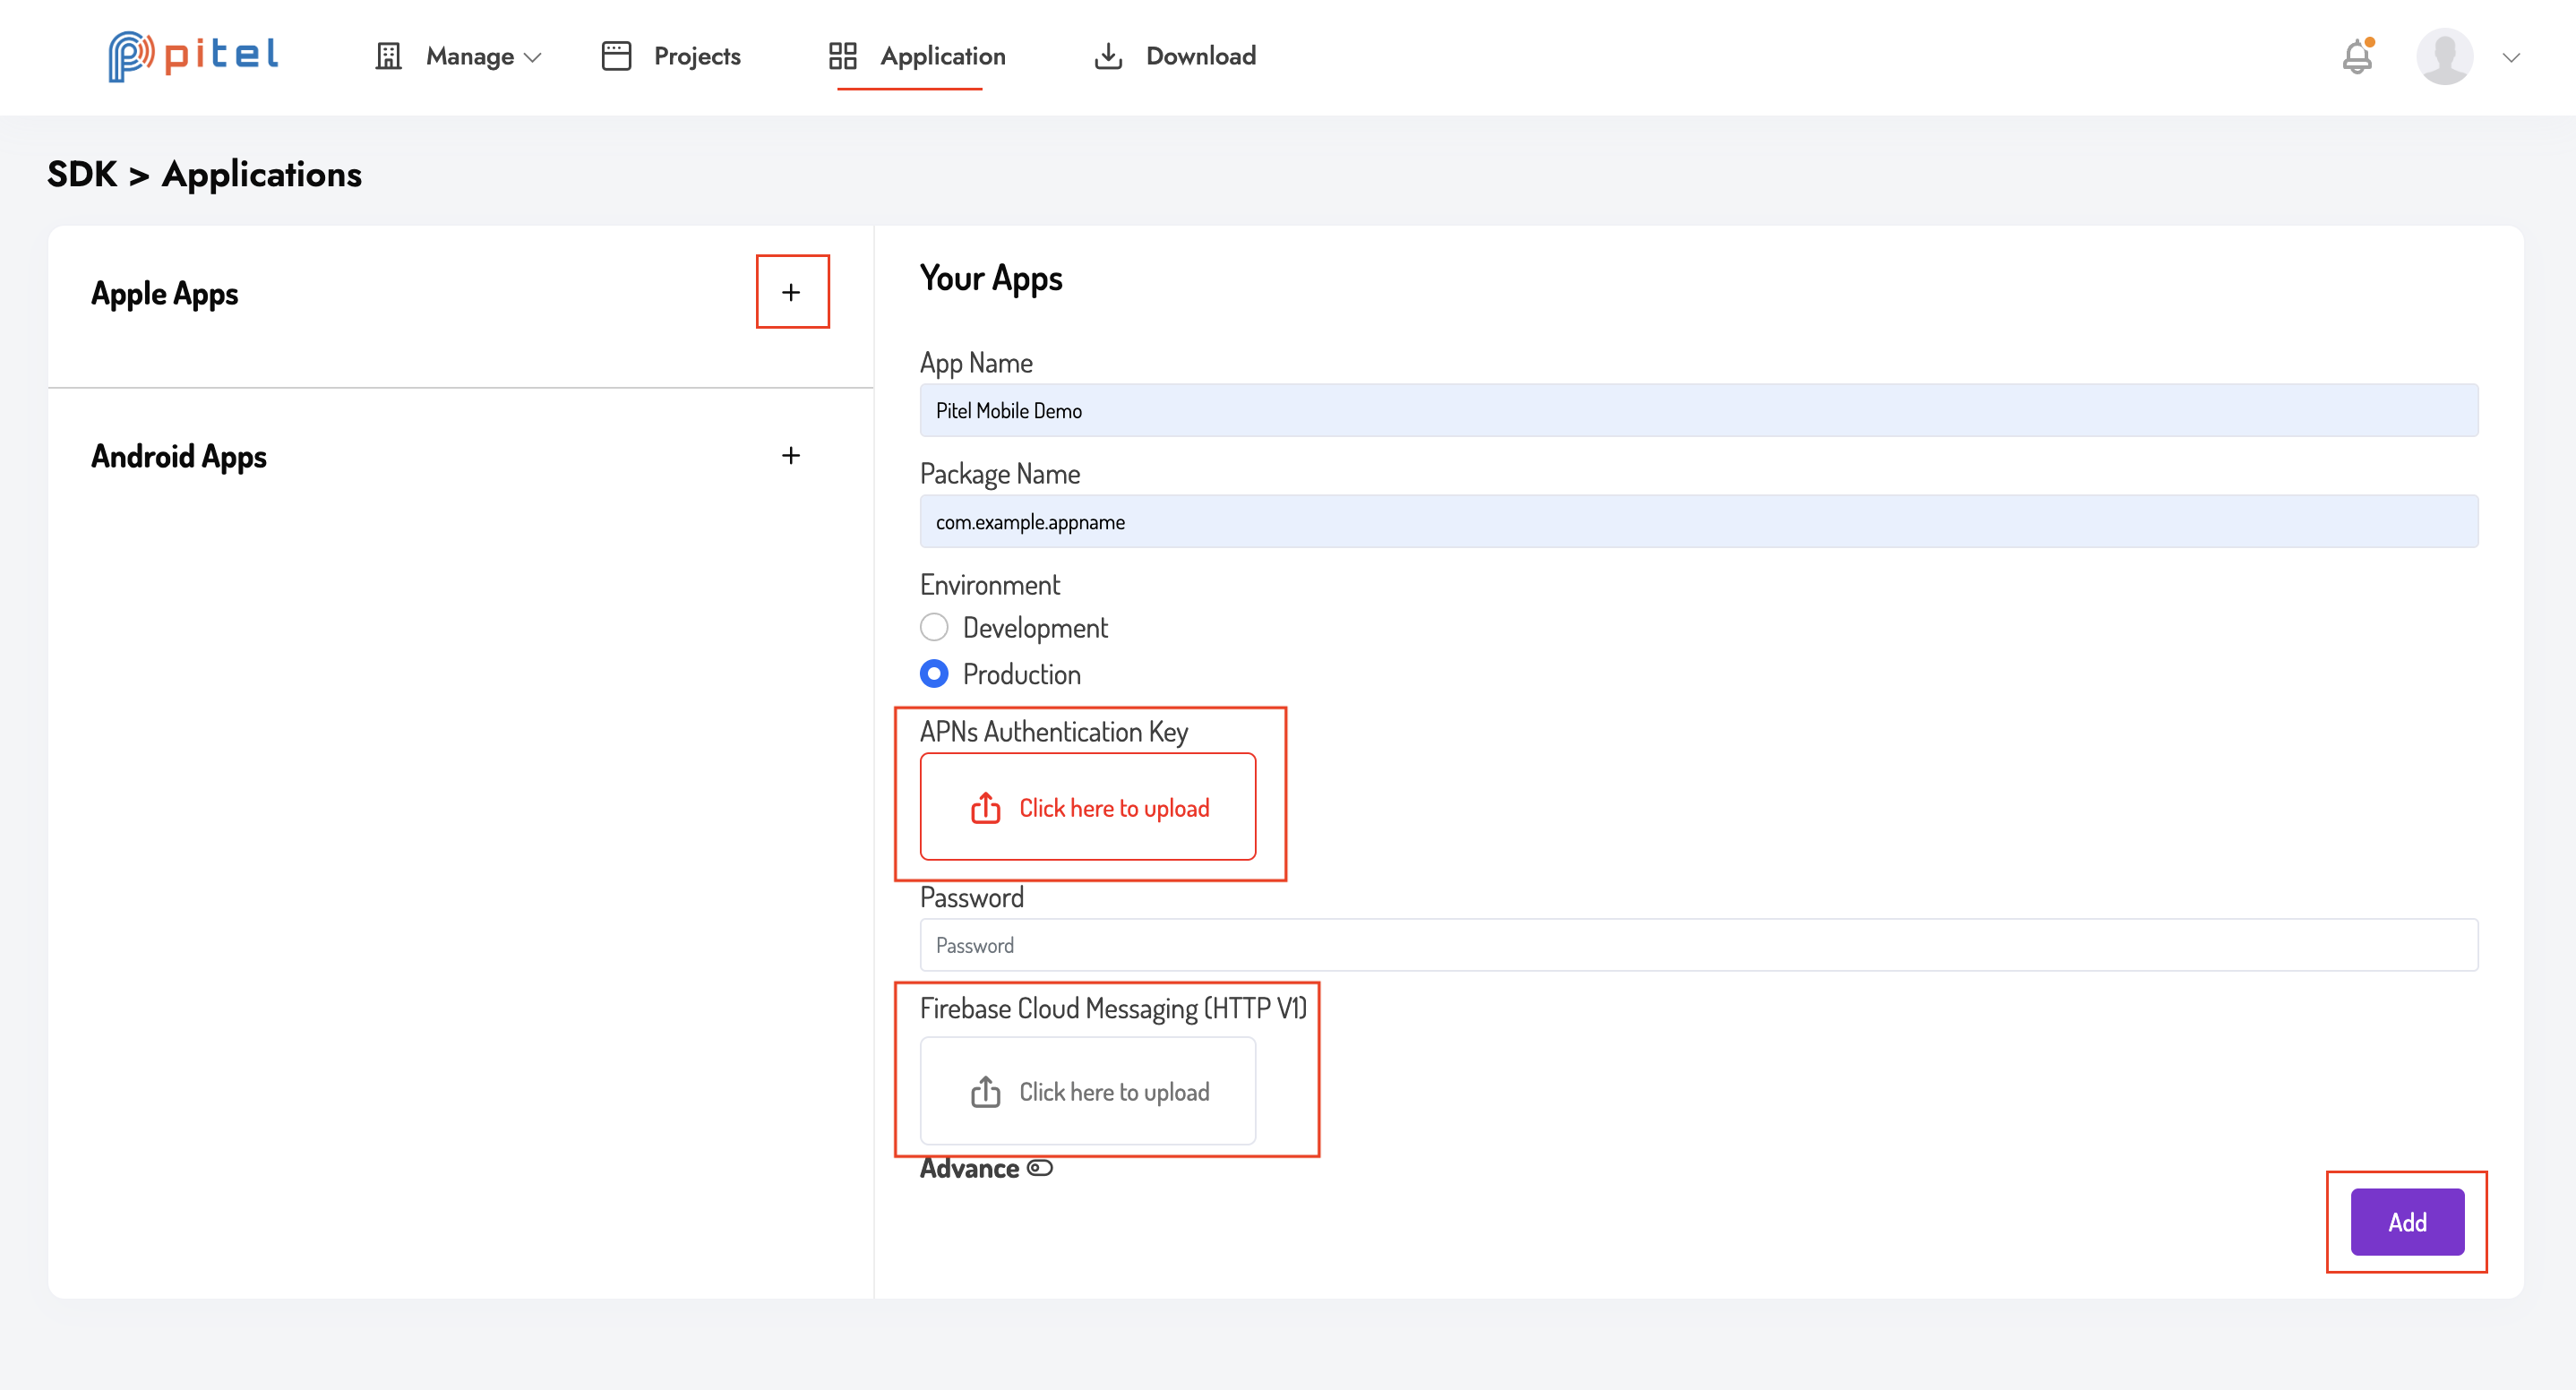Click the plus icon beside Apple Apps
2576x1390 pixels.
791,292
